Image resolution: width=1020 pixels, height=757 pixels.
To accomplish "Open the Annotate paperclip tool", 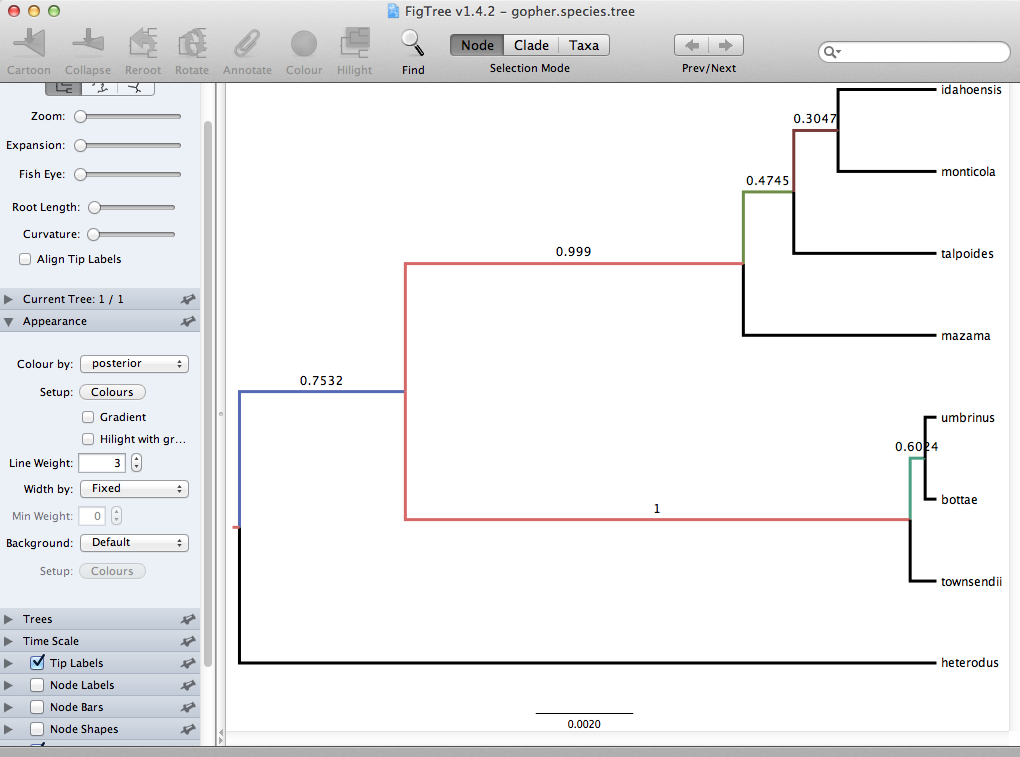I will [x=247, y=44].
